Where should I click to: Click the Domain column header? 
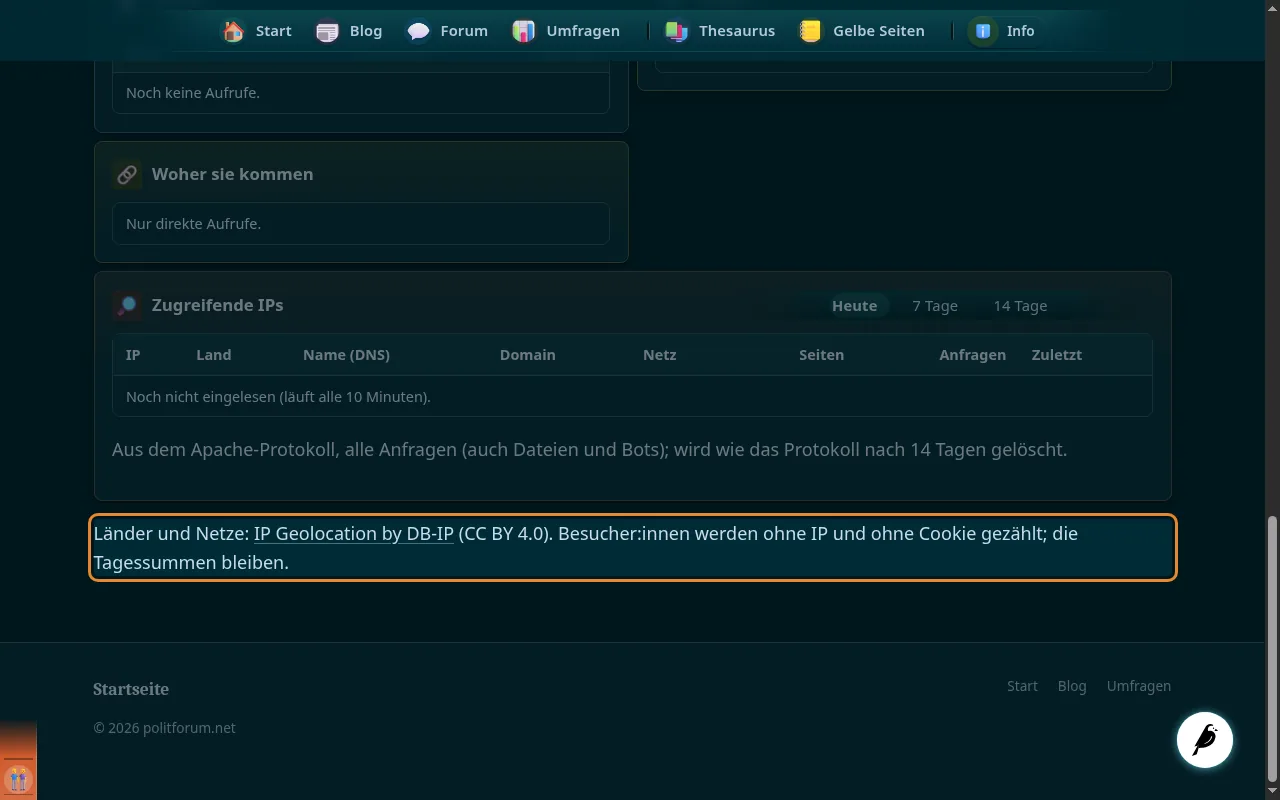point(528,355)
